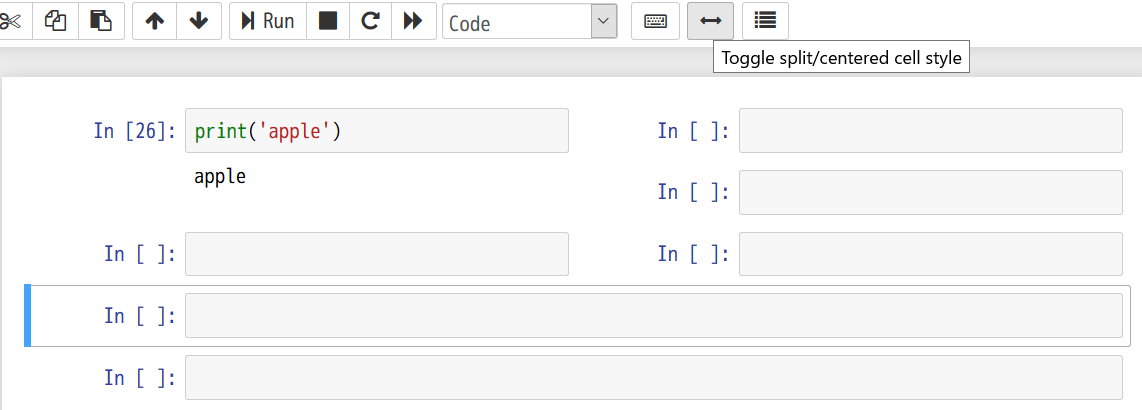The image size is (1142, 410).
Task: Move the selected cell down
Action: (199, 21)
